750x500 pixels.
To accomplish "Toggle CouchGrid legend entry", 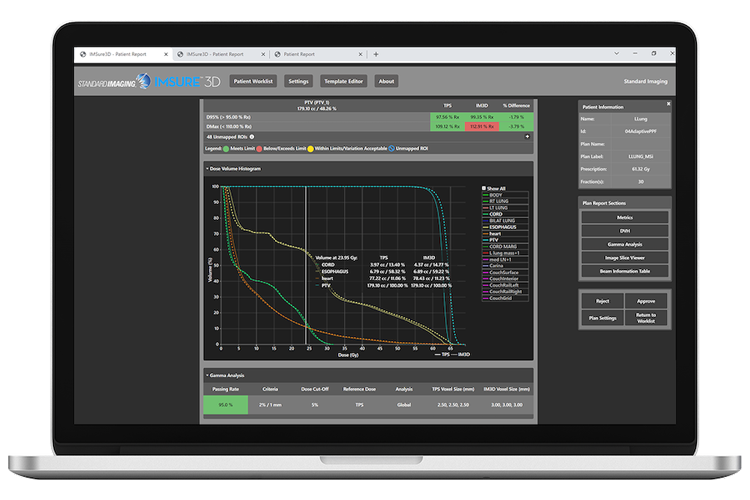I will 505,299.
